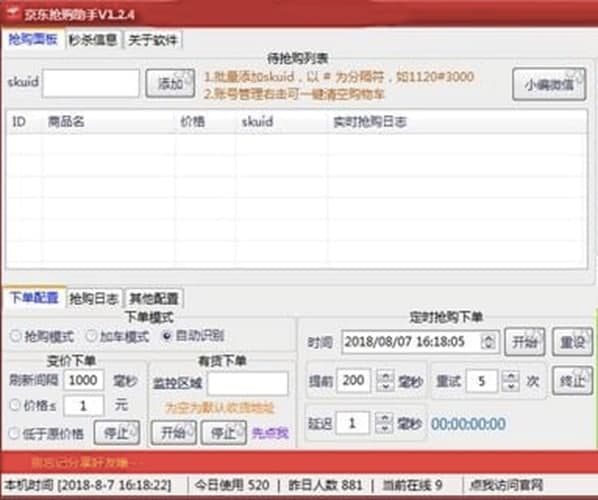Viewport: 598px width, 500px height.
Task: Select the 价格≤ radio option
Action: tap(33, 406)
